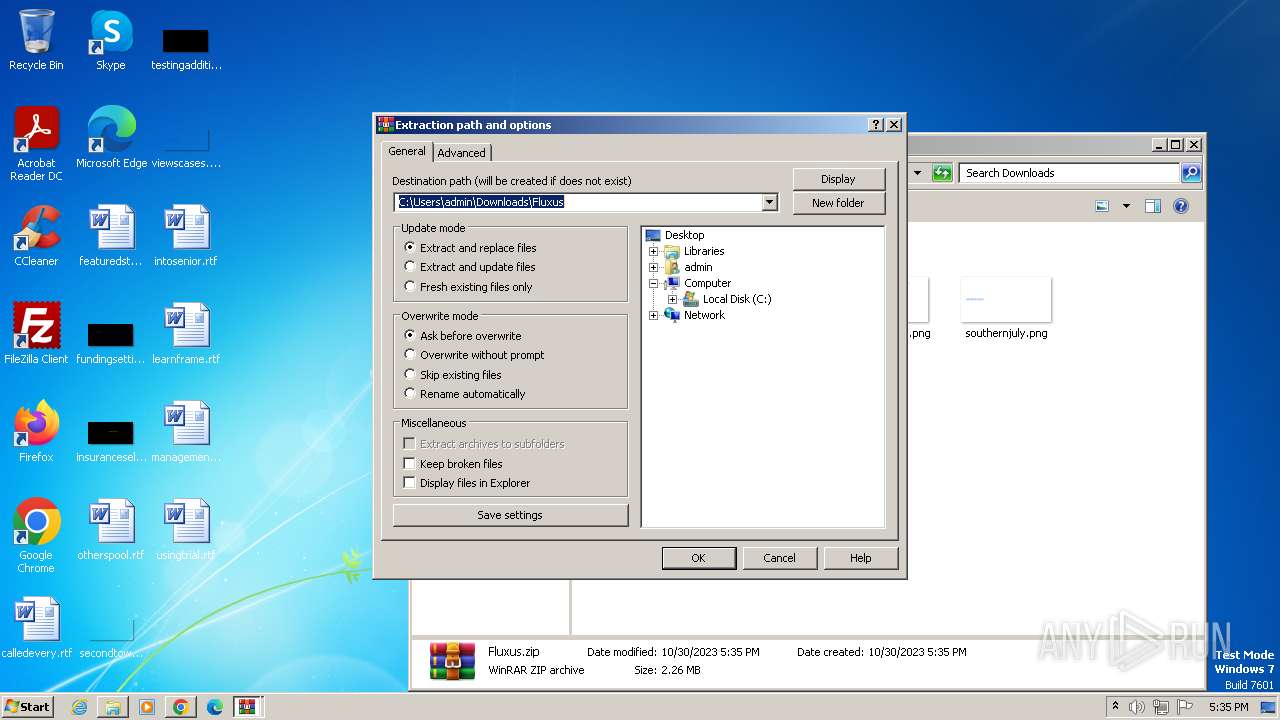The width and height of the screenshot is (1280, 720).
Task: Open otherspool.rtf document icon
Action: [x=111, y=530]
